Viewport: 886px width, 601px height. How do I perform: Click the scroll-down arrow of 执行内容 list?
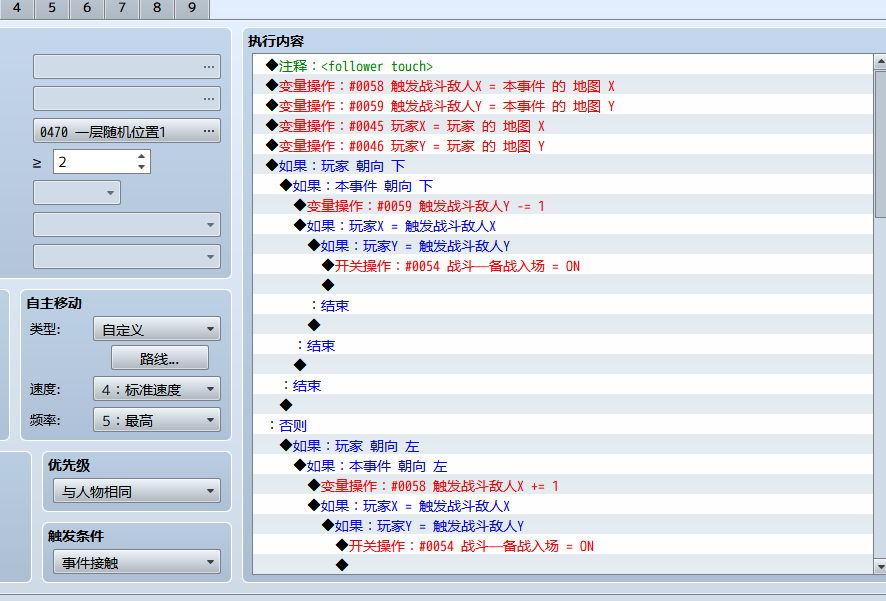[880, 565]
